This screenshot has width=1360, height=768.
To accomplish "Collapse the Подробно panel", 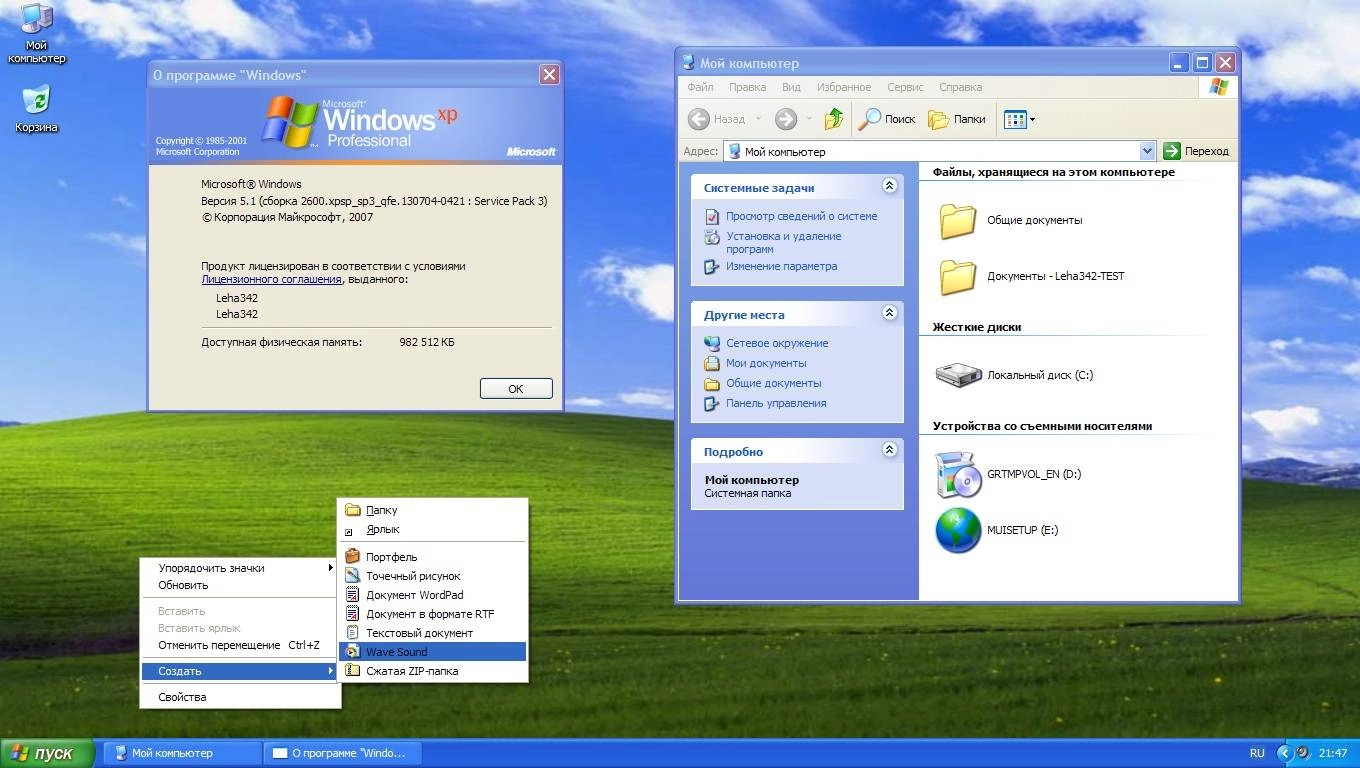I will [889, 450].
